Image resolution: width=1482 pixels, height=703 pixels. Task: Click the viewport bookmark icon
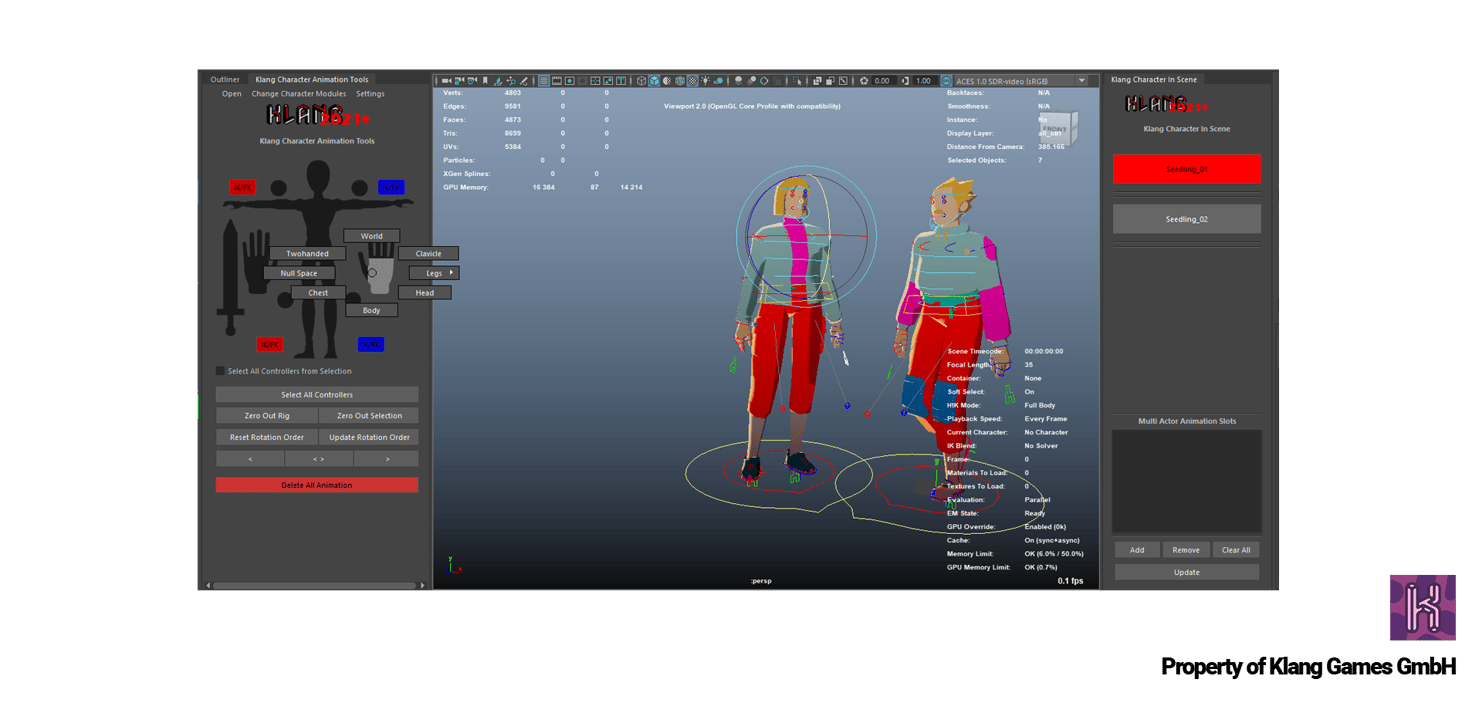[485, 81]
